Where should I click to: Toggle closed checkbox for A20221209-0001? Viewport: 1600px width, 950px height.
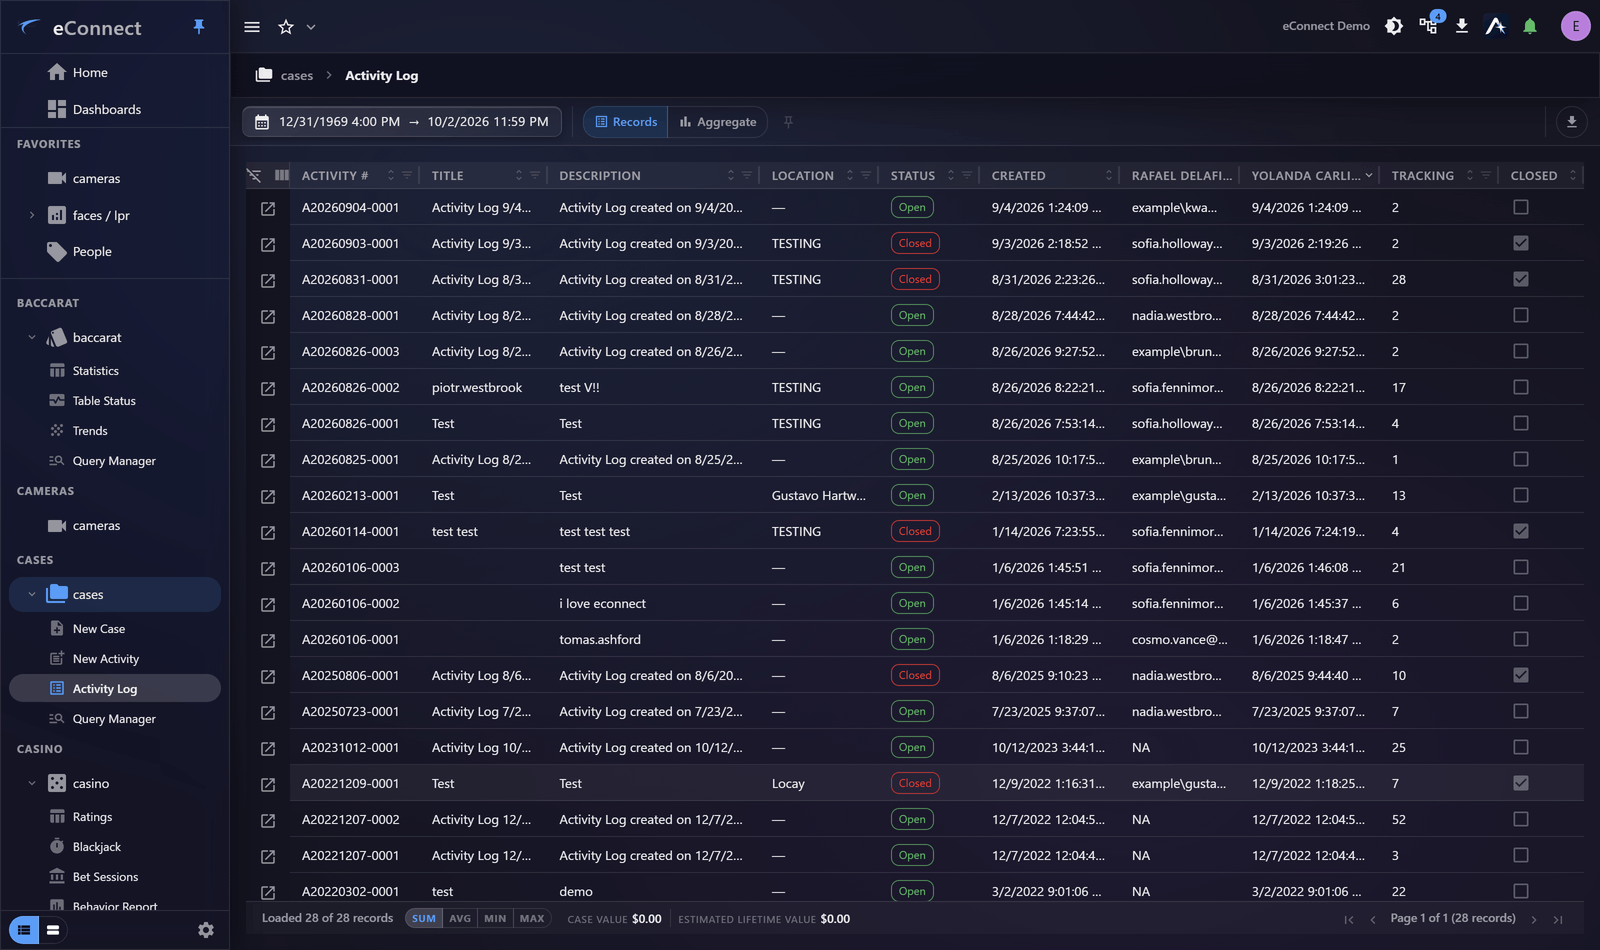pyautogui.click(x=1521, y=783)
